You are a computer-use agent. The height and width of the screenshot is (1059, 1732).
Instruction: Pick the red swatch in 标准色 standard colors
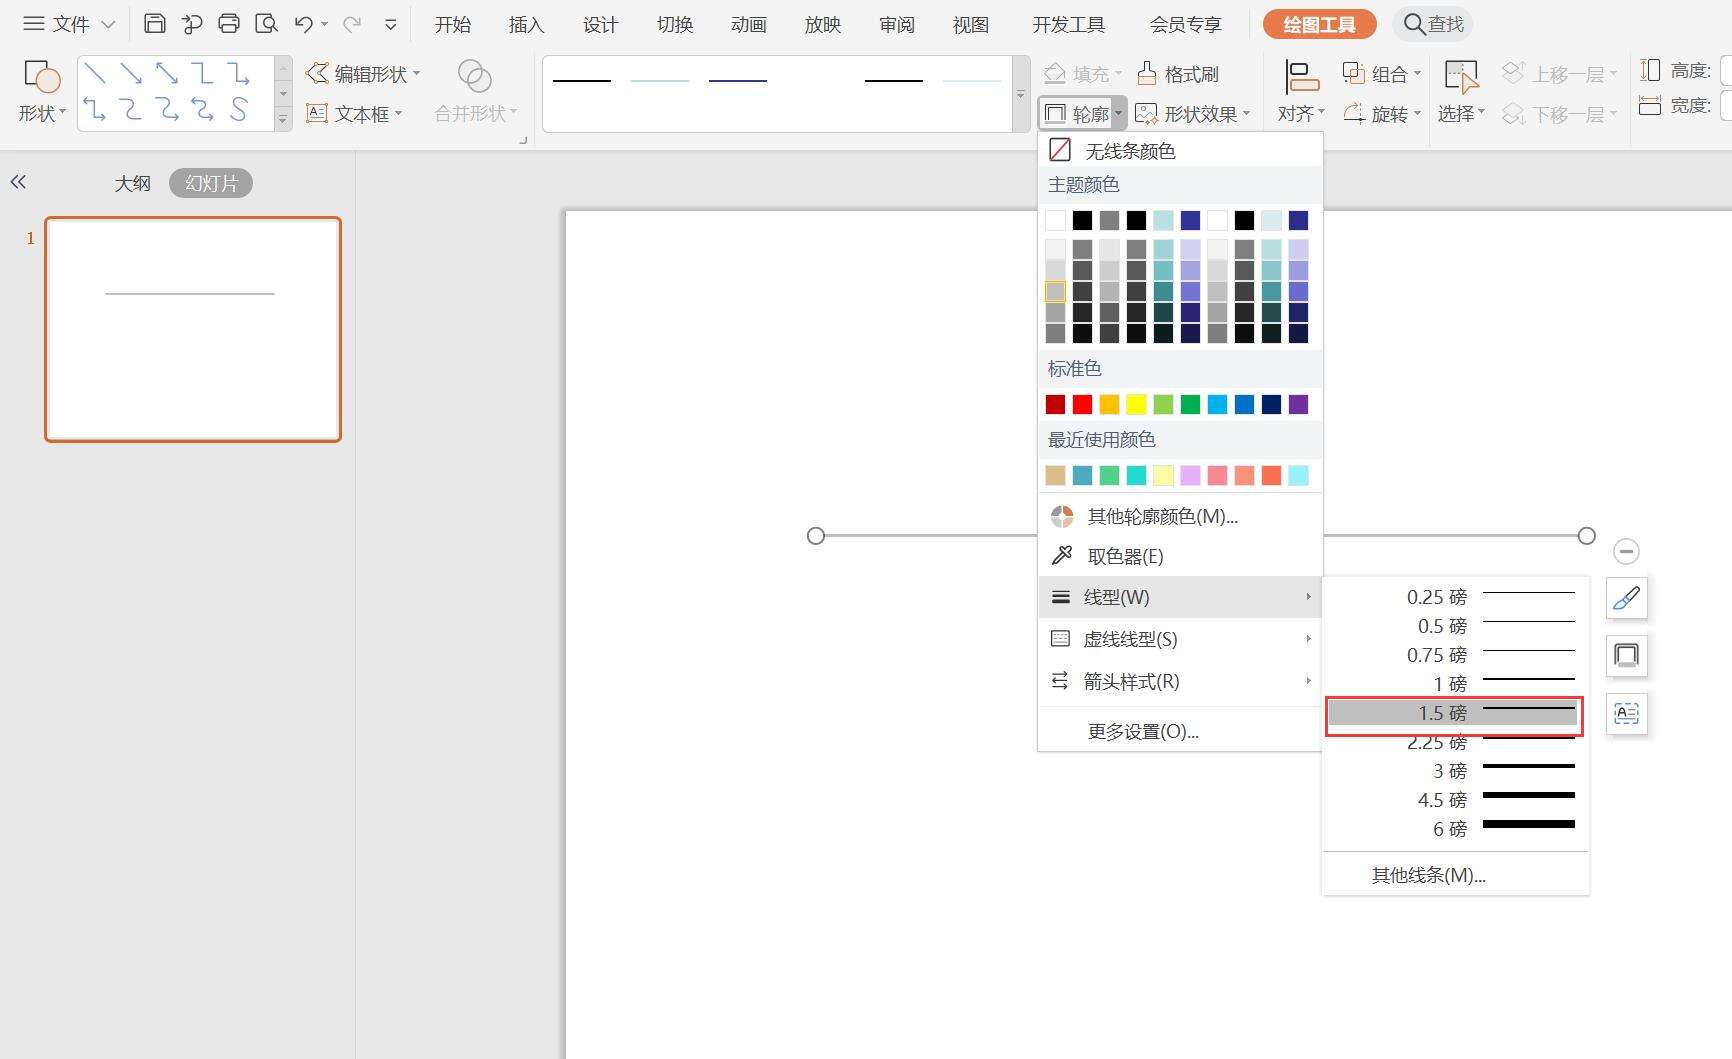pos(1082,404)
